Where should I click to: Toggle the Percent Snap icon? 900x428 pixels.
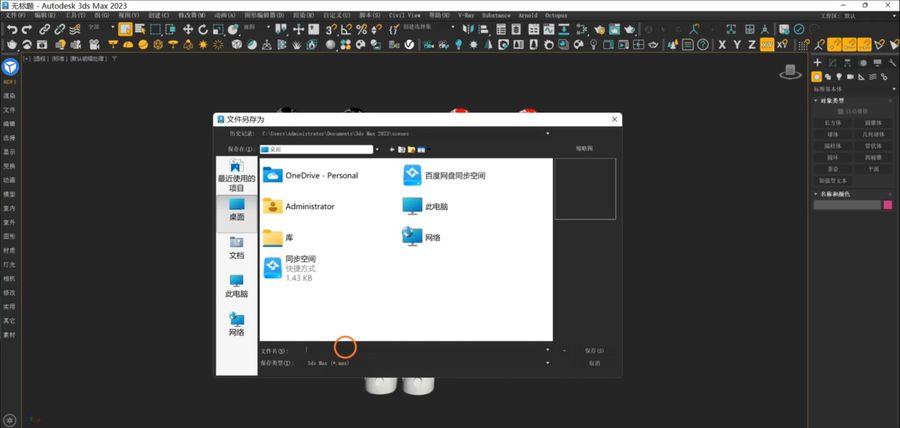click(x=361, y=29)
